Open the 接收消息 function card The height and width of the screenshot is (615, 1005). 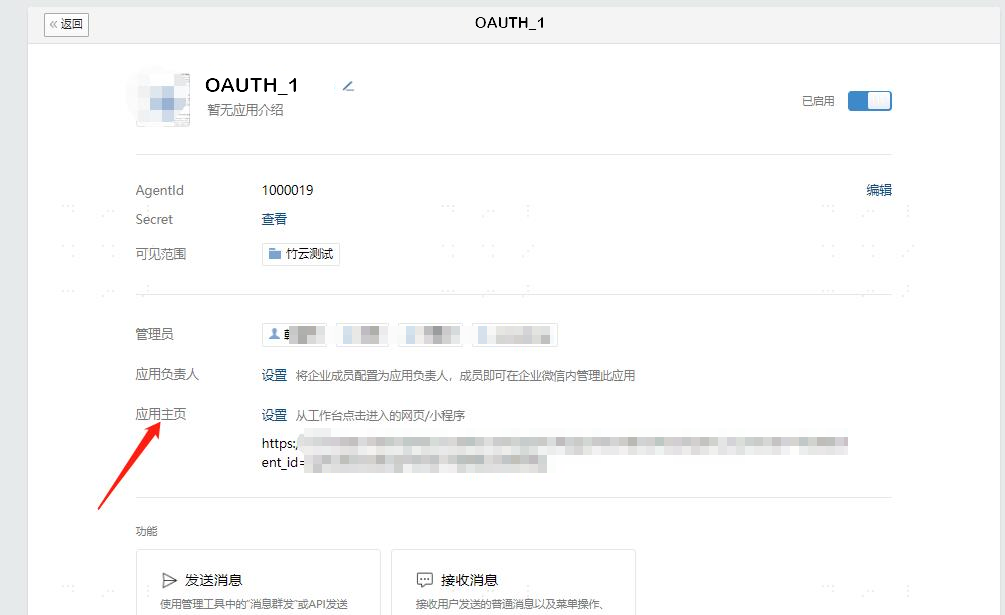pos(513,582)
